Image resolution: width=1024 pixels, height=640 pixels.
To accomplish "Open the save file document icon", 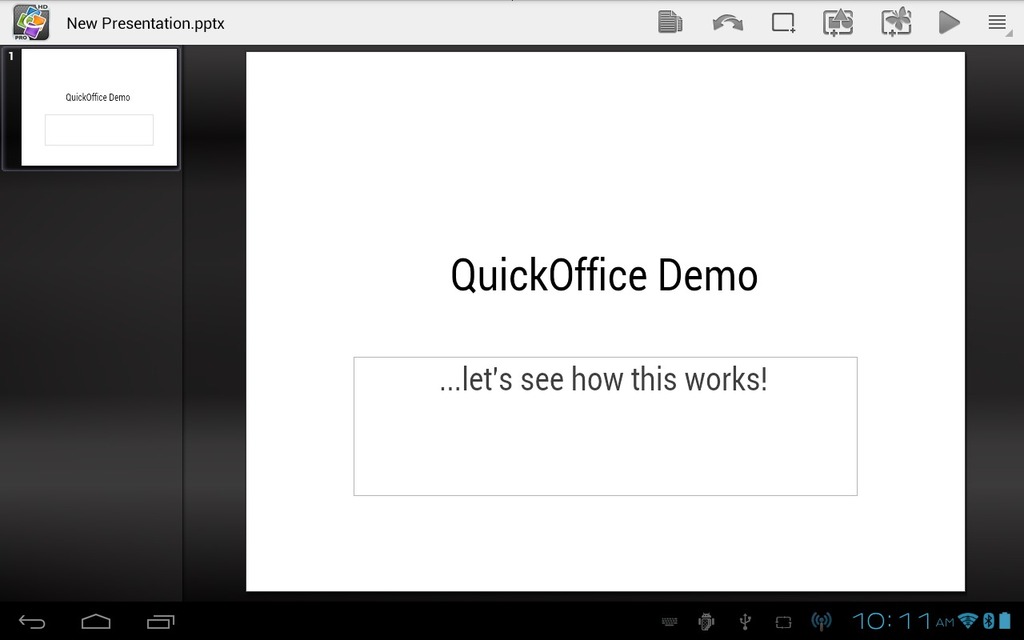I will tap(670, 22).
